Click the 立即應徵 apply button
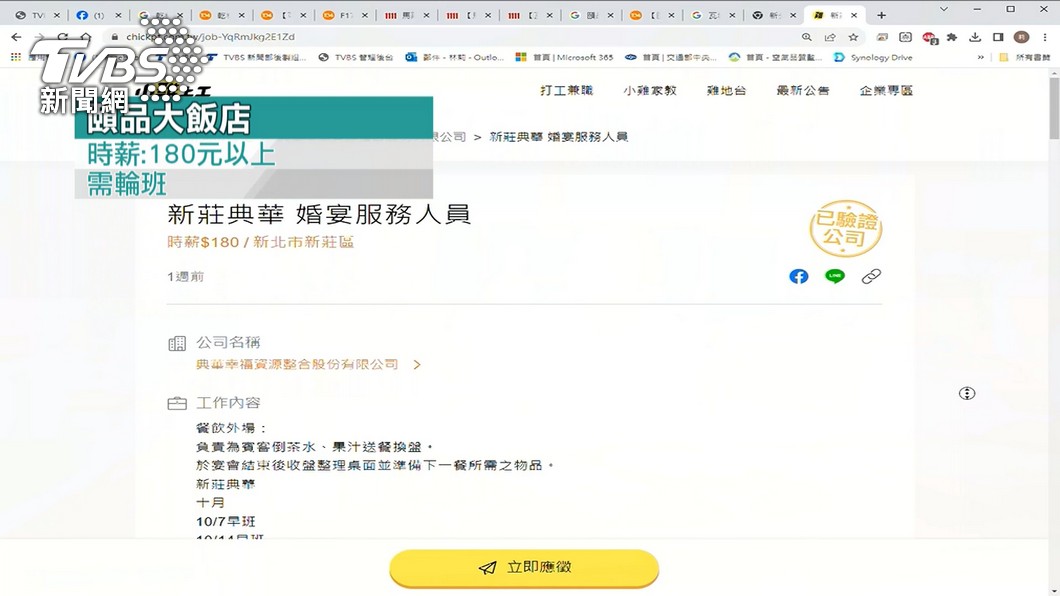Viewport: 1060px width, 596px height. coord(524,568)
